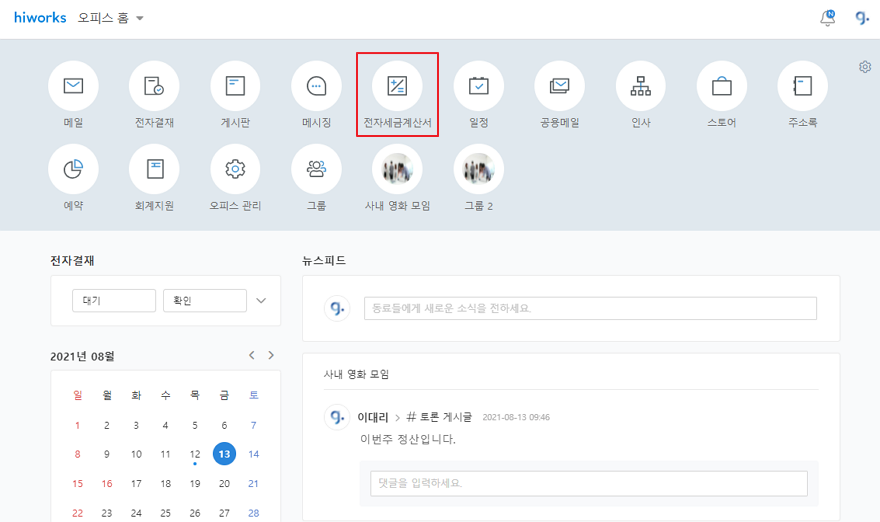Image resolution: width=880 pixels, height=522 pixels.
Task: Open the 인사 HR organization icon
Action: click(640, 86)
